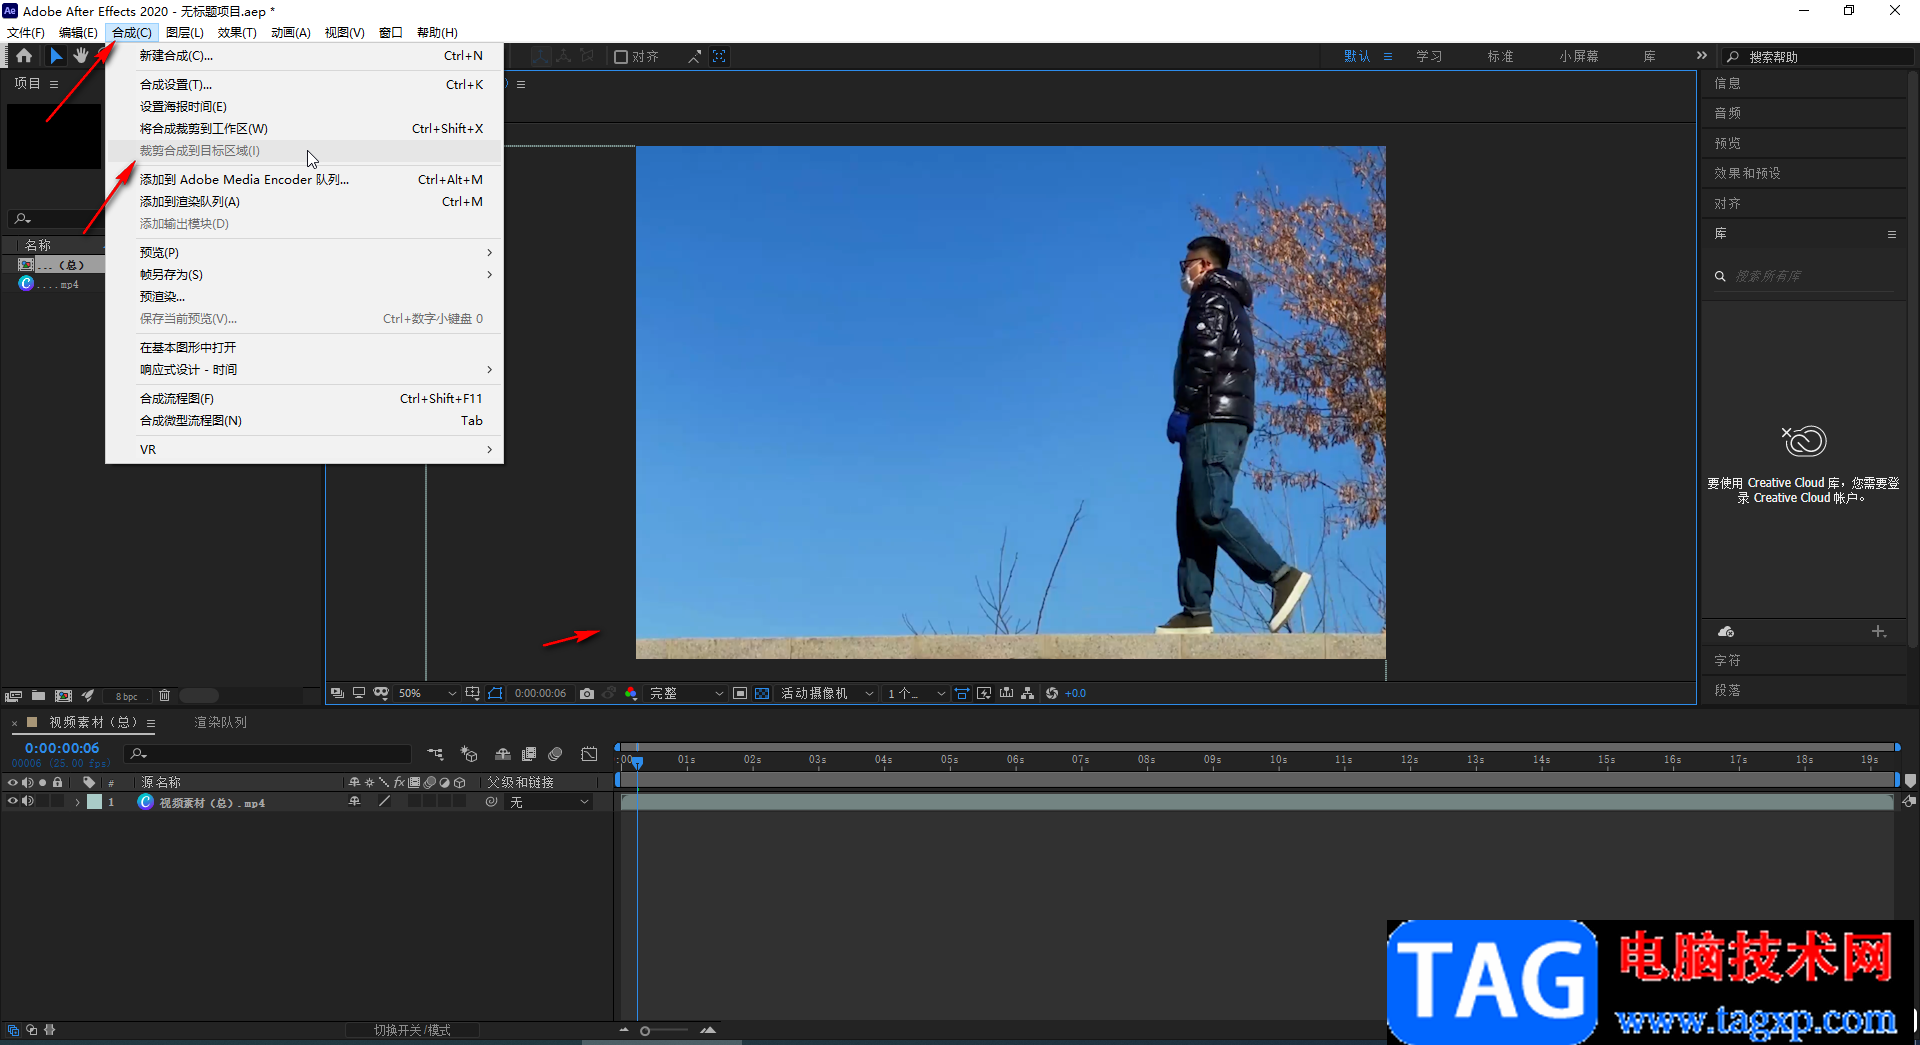Click the Home icon in the toolbar
This screenshot has height=1045, width=1920.
(24, 56)
